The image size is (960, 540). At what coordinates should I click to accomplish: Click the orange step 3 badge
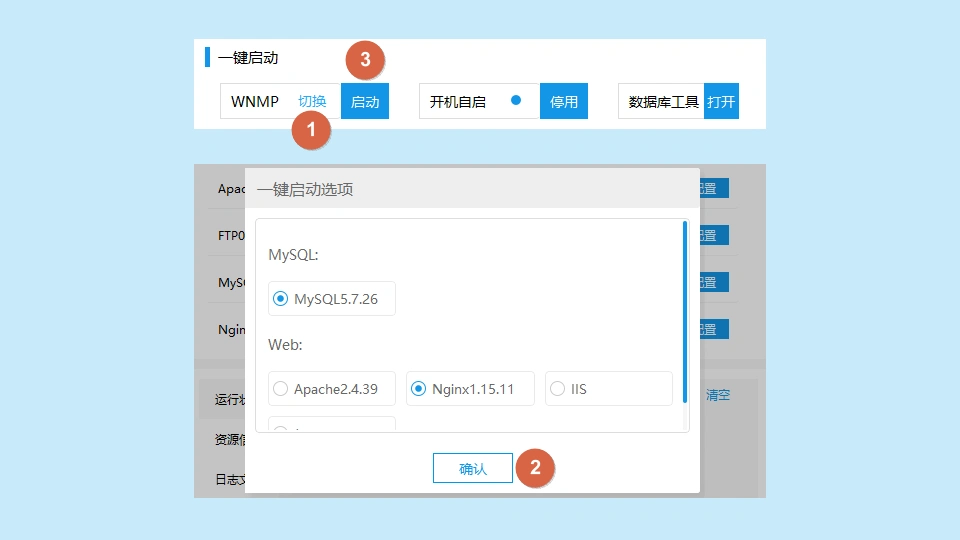tap(365, 60)
